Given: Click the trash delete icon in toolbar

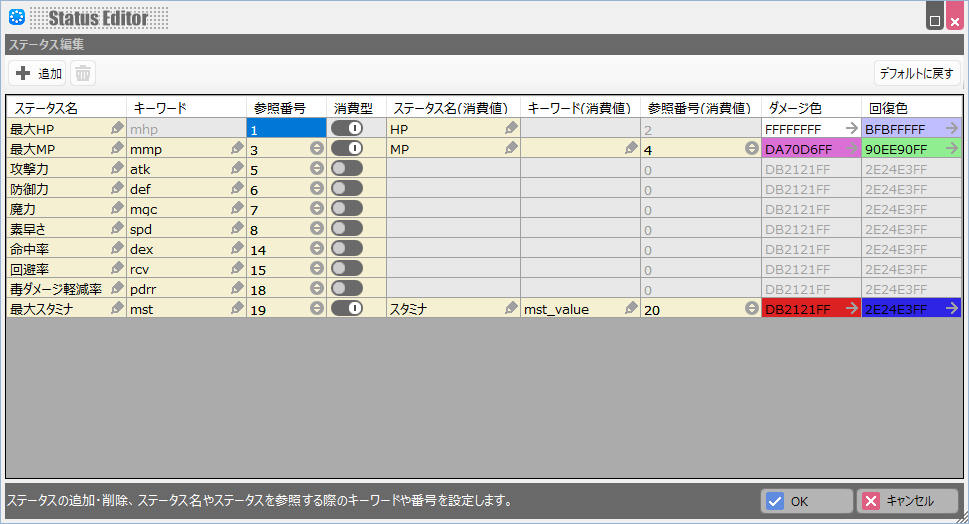Looking at the screenshot, I should (83, 73).
